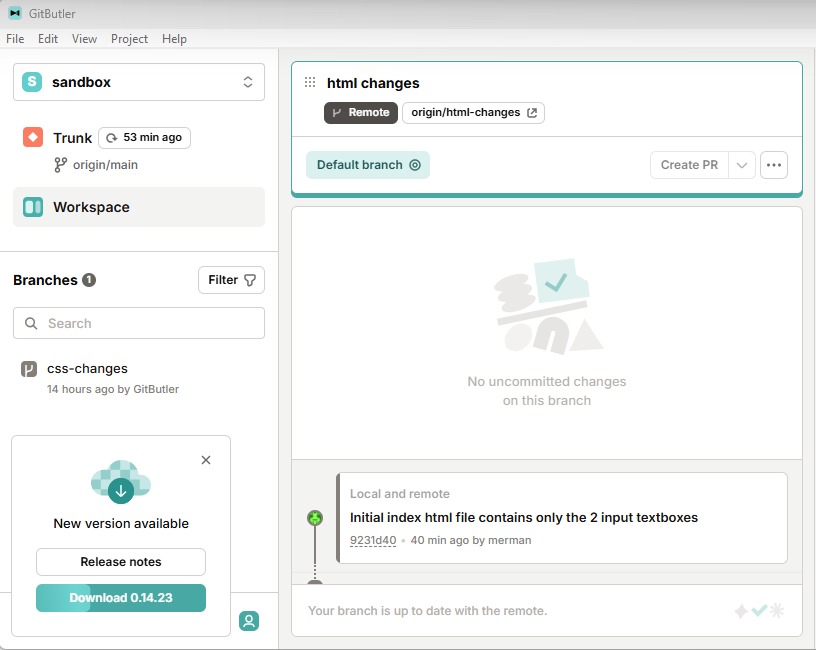The height and width of the screenshot is (650, 816).
Task: Click the Workspace lanes icon
Action: [x=33, y=207]
